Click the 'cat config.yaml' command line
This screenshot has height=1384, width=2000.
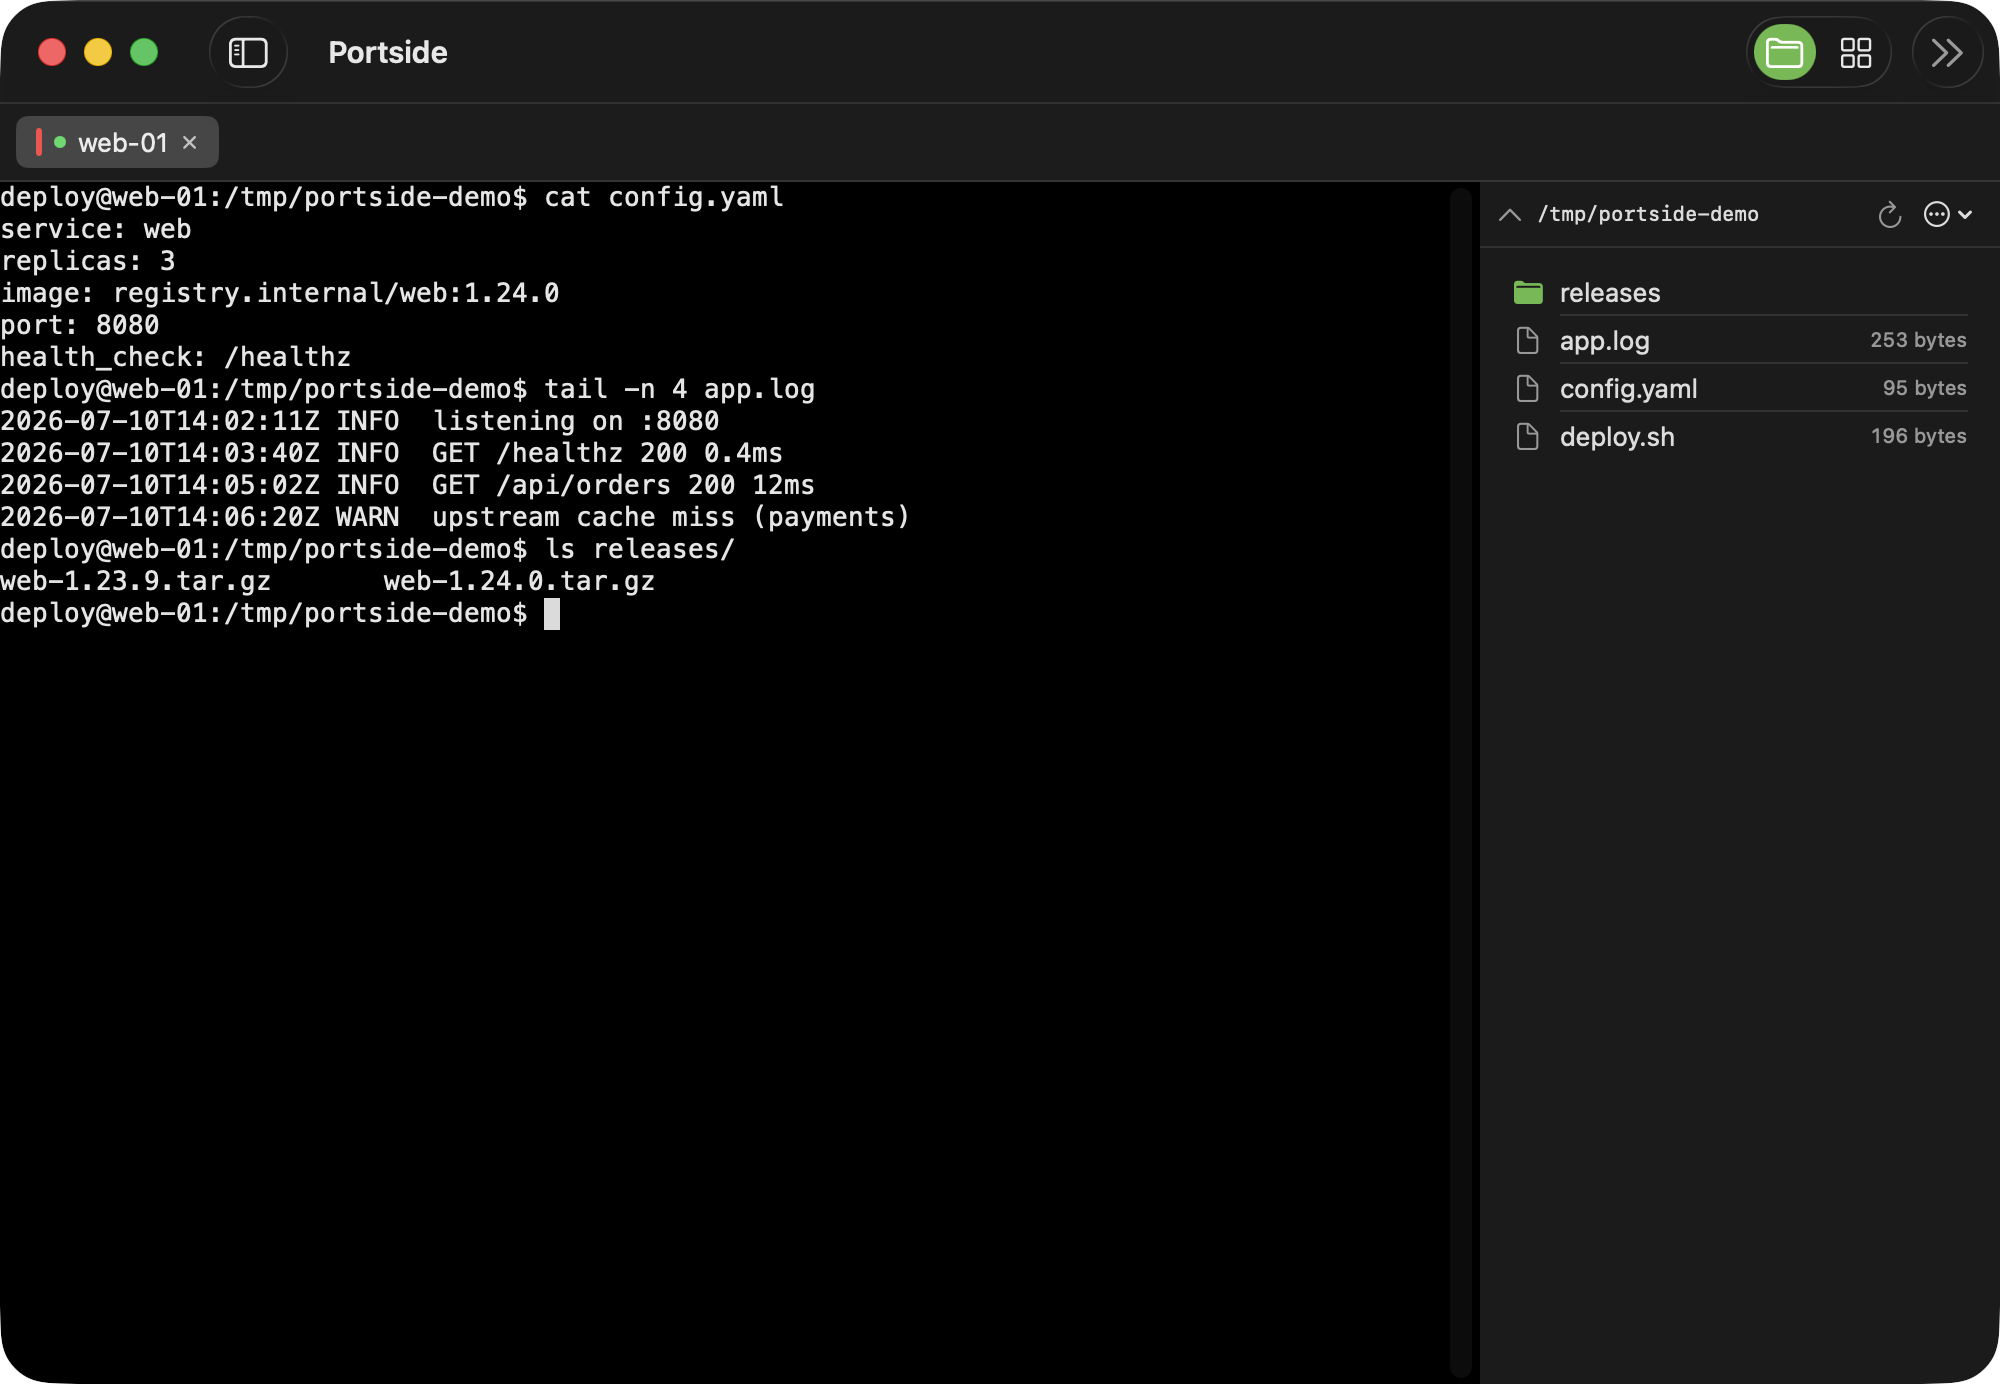click(392, 197)
